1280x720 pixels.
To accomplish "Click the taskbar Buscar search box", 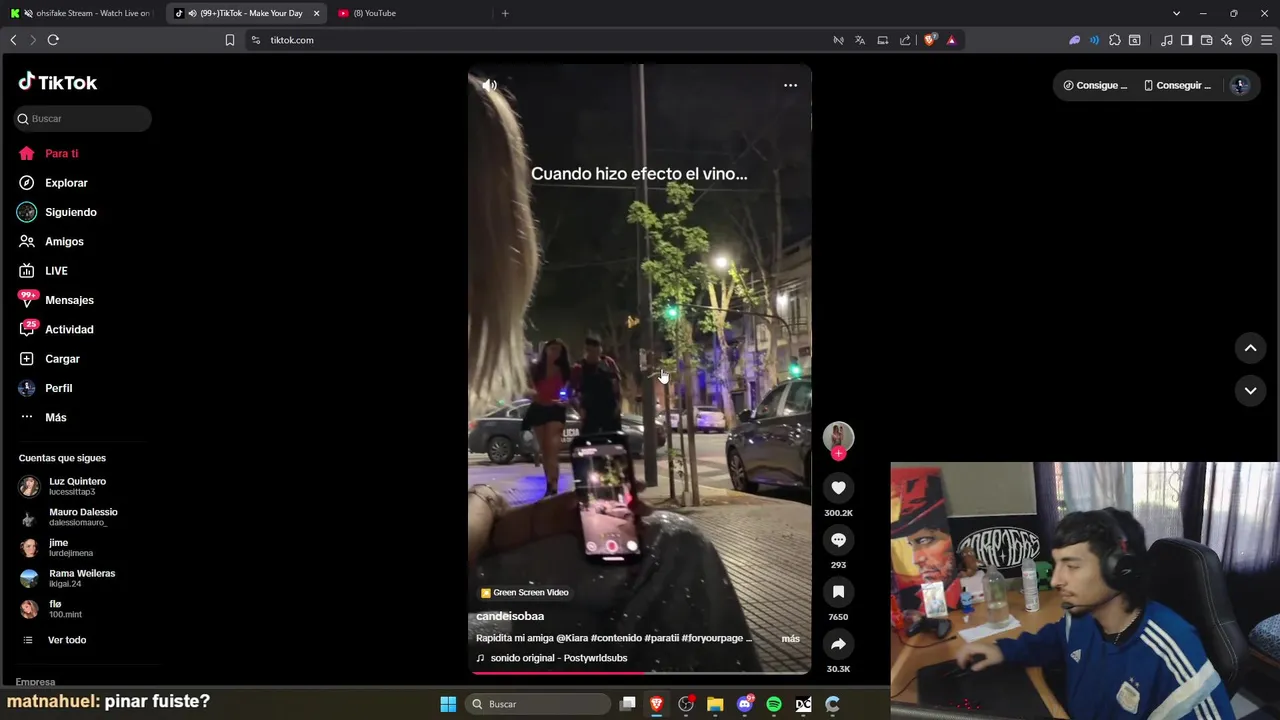I will pyautogui.click(x=540, y=704).
